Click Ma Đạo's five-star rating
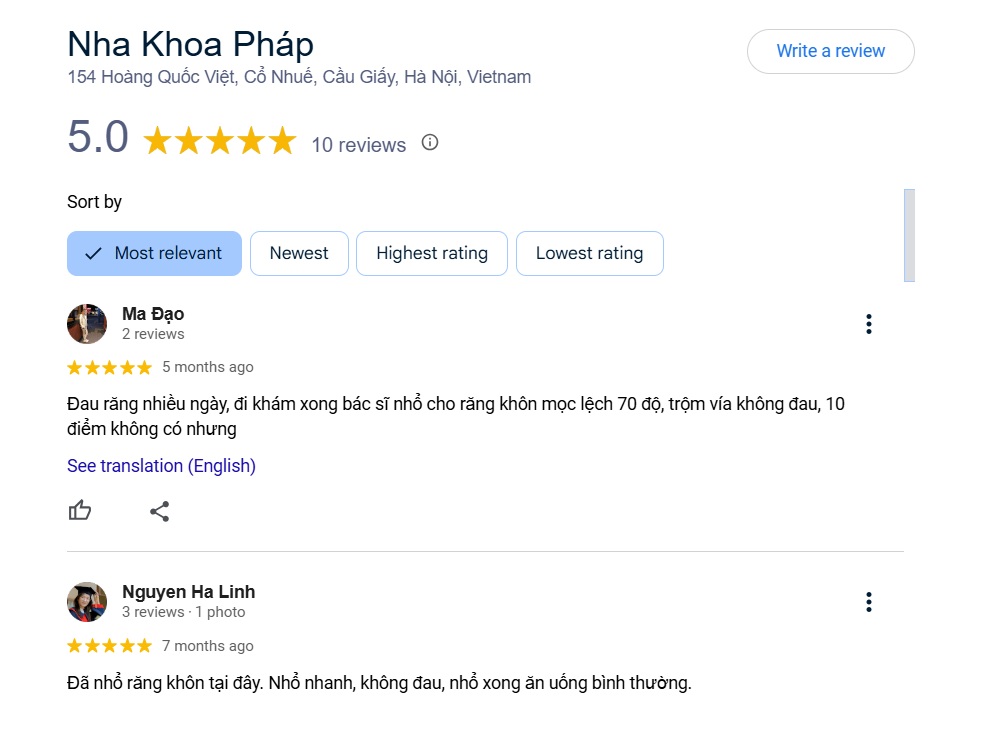Screen dimensions: 990x729 (x=109, y=367)
